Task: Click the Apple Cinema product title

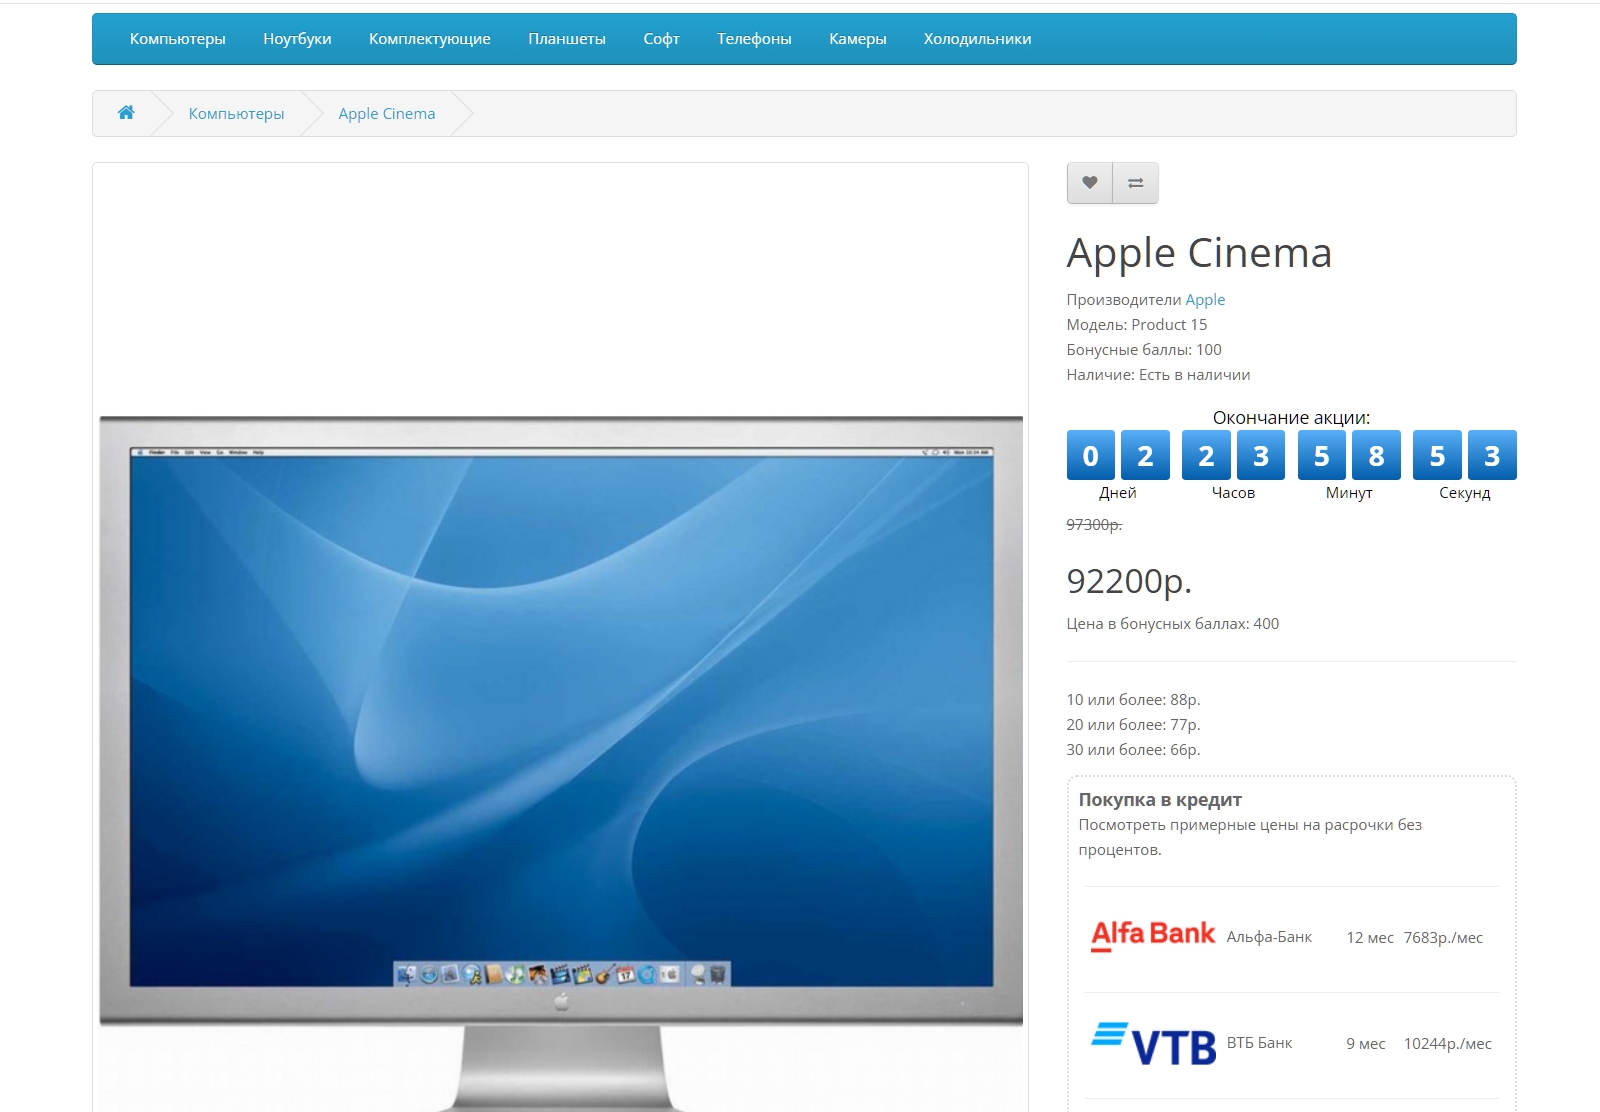Action: [x=1199, y=253]
